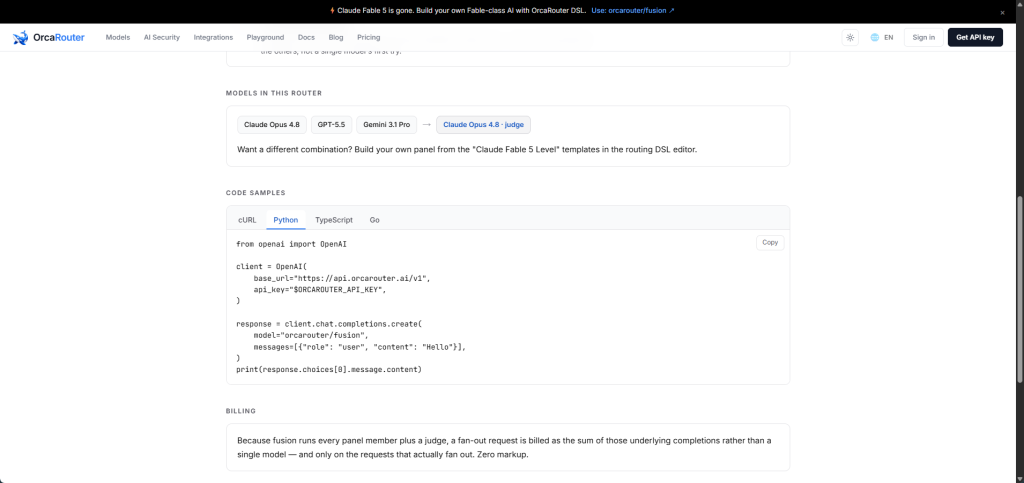Click the 'client = OpenAI(' code line

click(271, 266)
